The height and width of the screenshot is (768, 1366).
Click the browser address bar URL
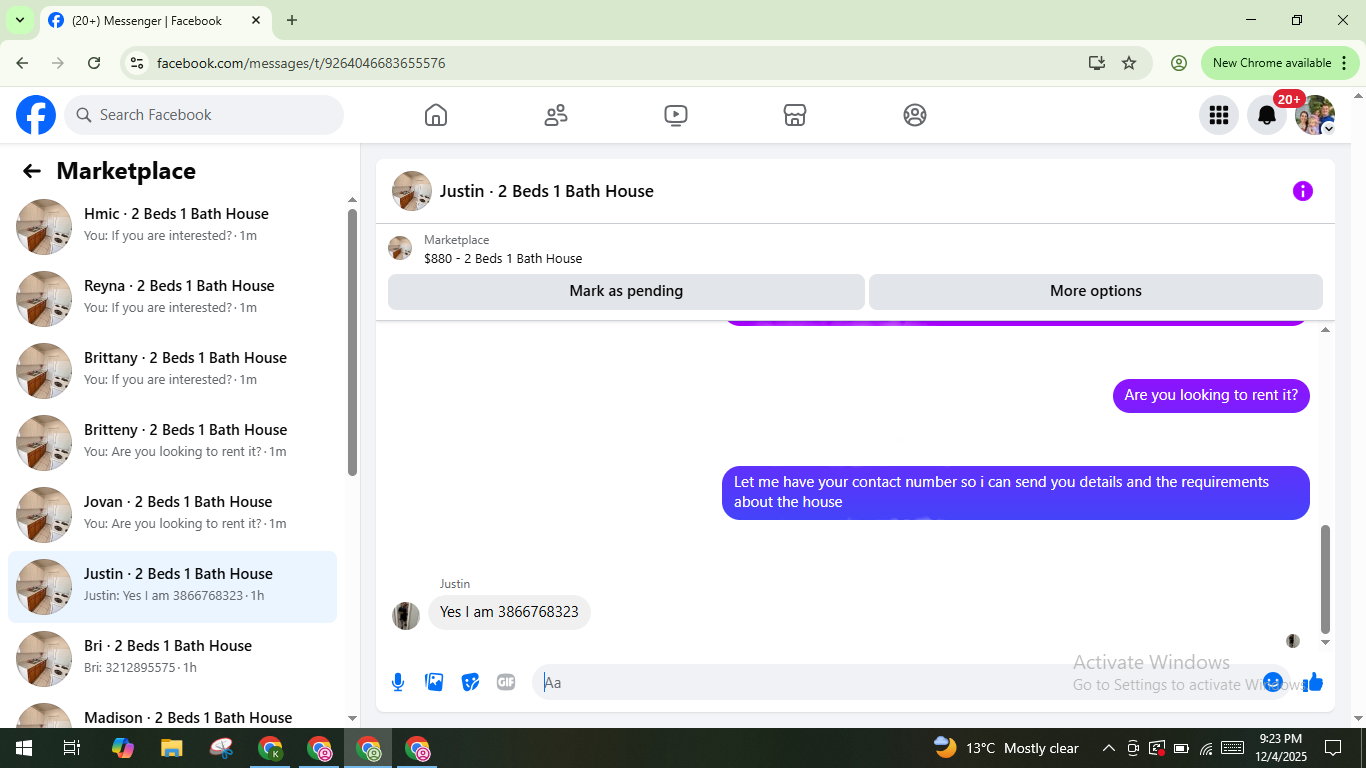(301, 63)
